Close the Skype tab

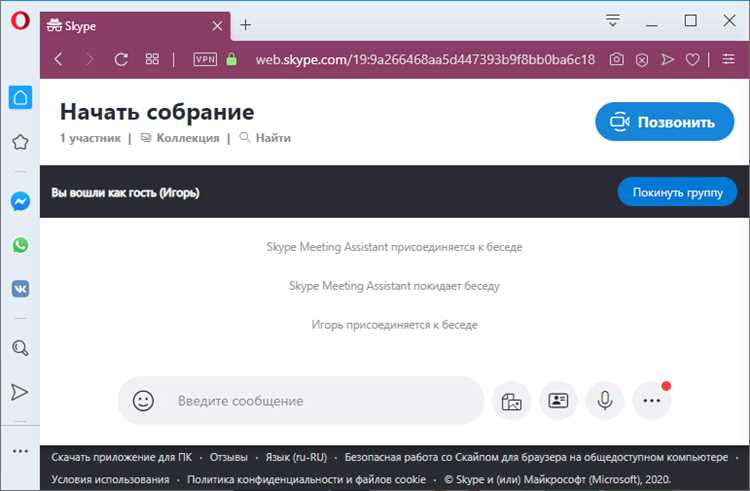coord(217,26)
